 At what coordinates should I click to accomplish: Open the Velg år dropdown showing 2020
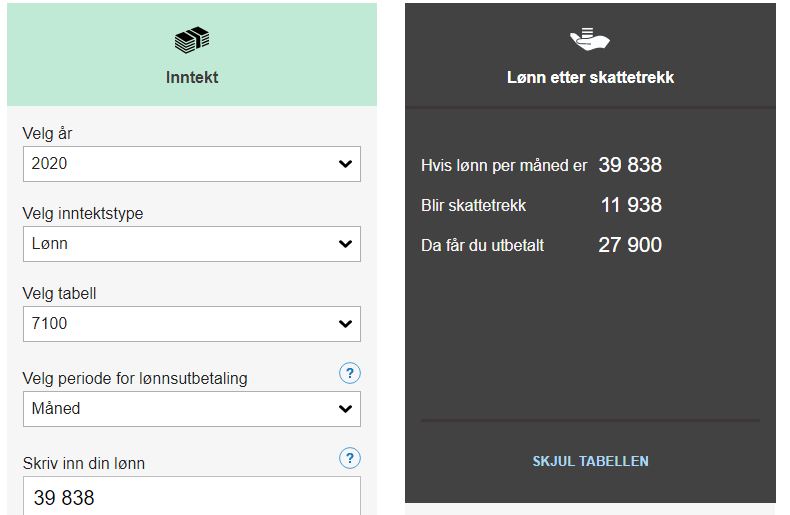point(192,164)
